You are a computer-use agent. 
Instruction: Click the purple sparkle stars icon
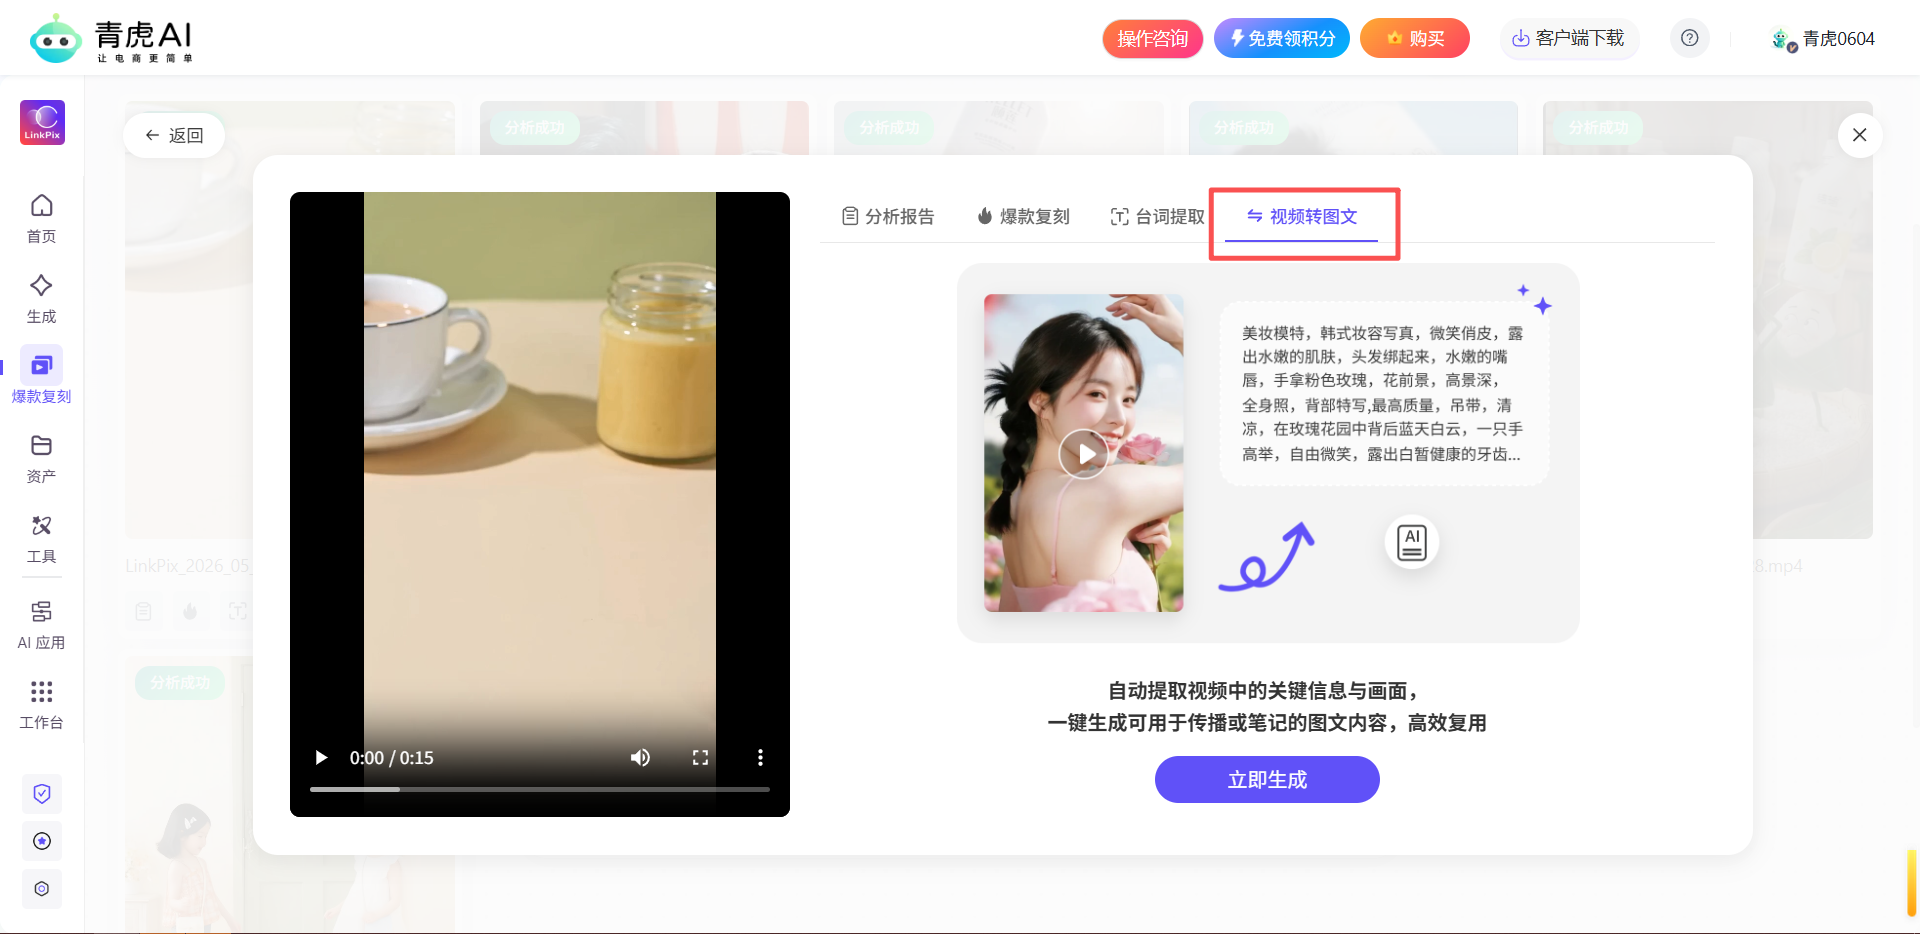1535,299
